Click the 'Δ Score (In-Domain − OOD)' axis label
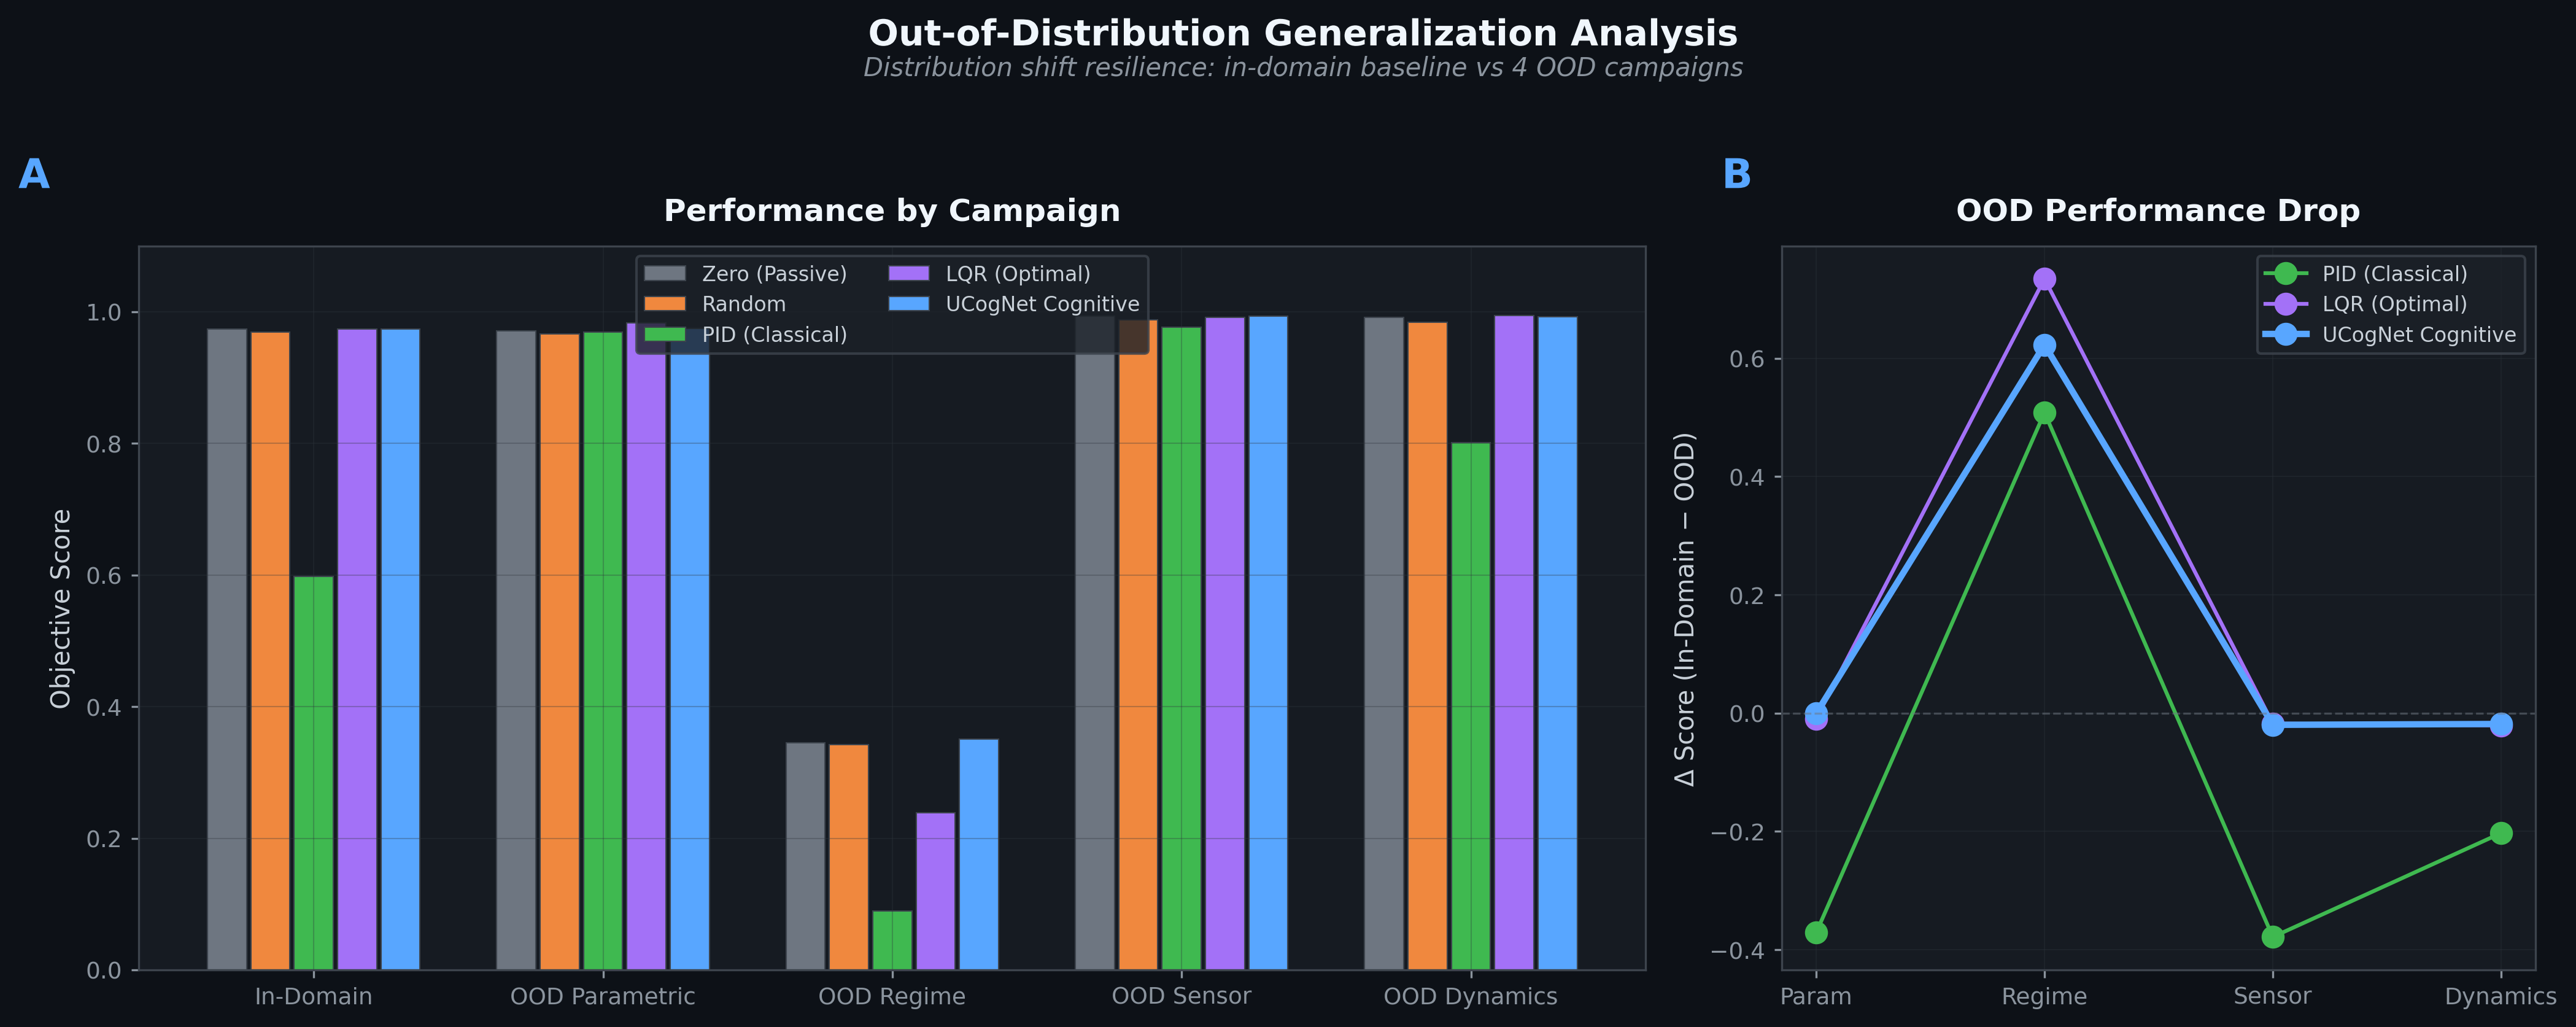This screenshot has width=2576, height=1027. [1685, 609]
